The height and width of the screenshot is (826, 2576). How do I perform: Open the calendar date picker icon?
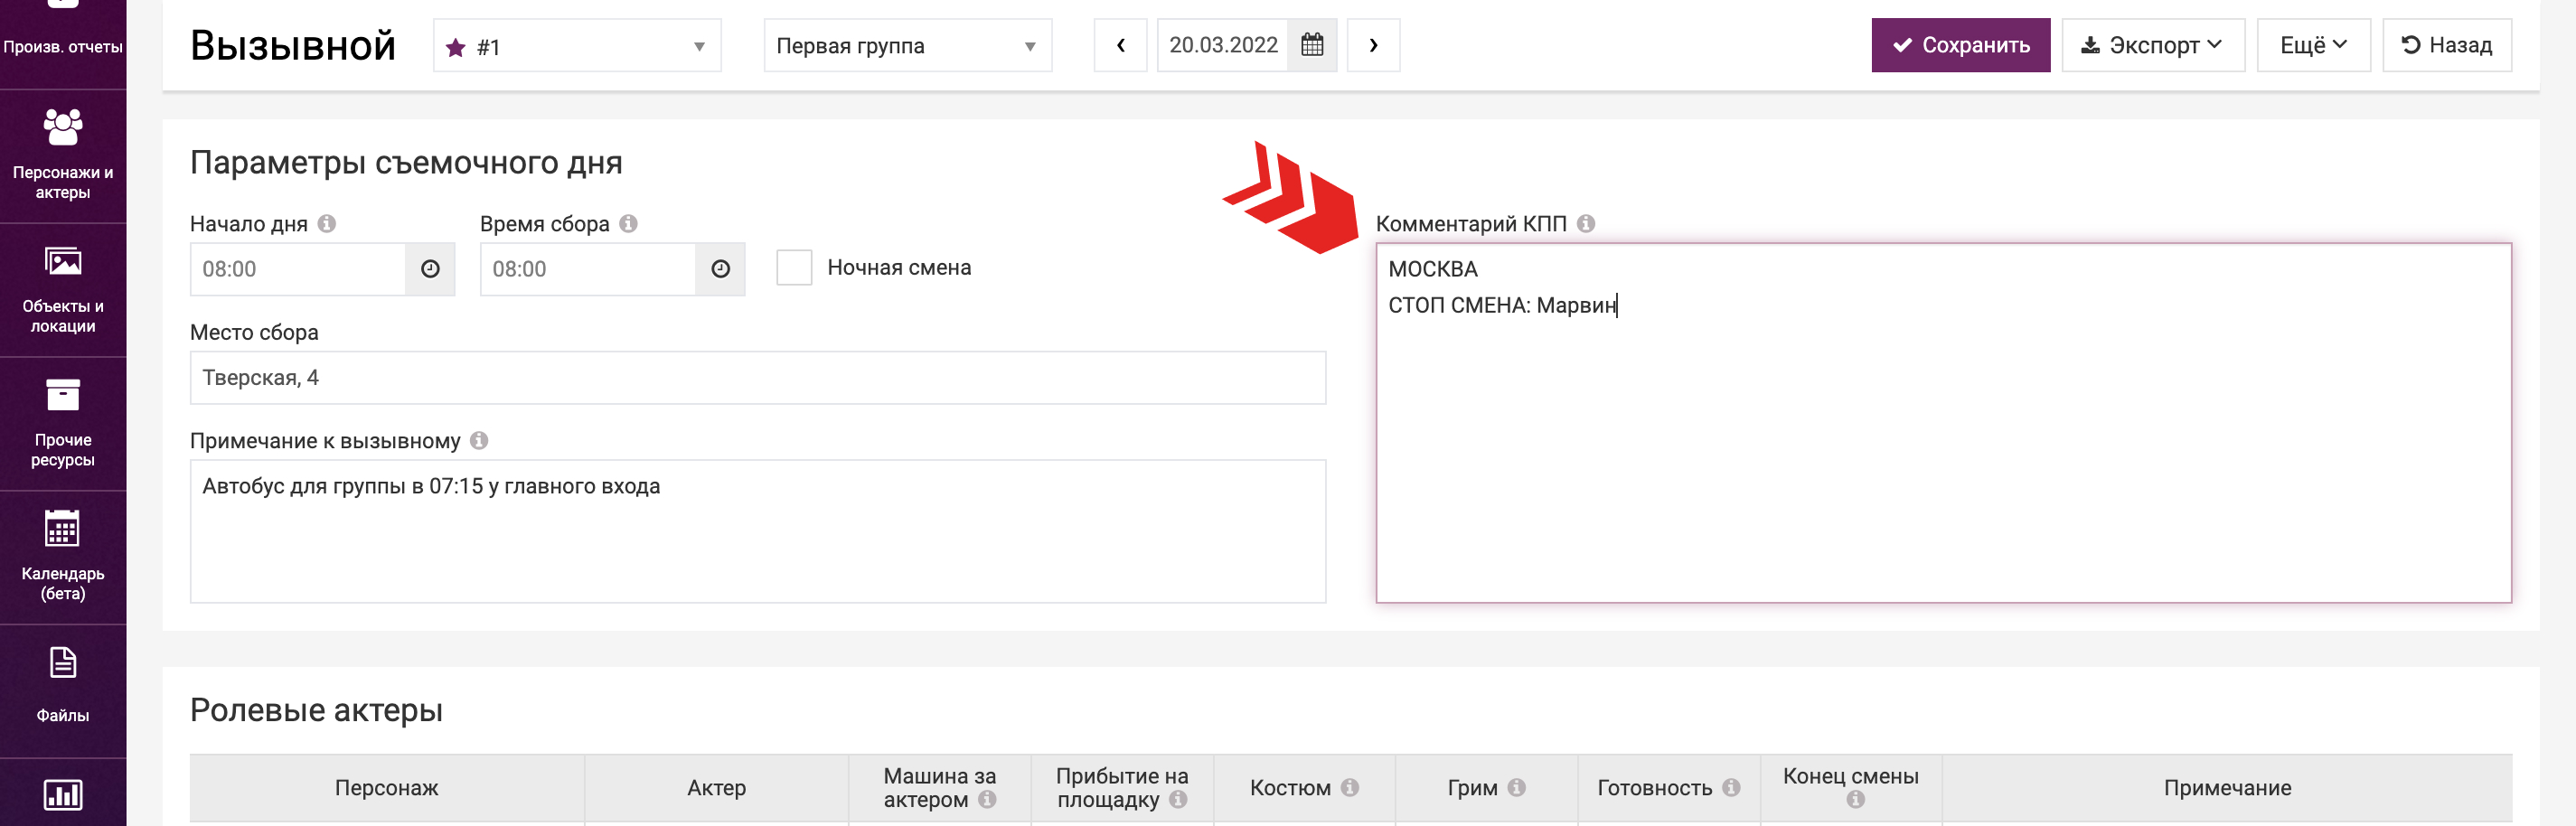[1312, 45]
